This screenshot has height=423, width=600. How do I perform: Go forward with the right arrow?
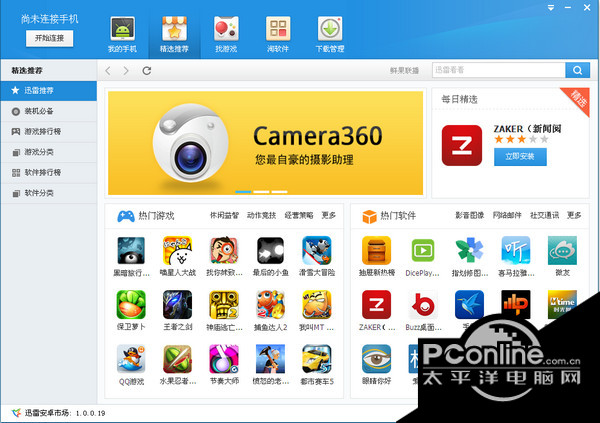[126, 71]
